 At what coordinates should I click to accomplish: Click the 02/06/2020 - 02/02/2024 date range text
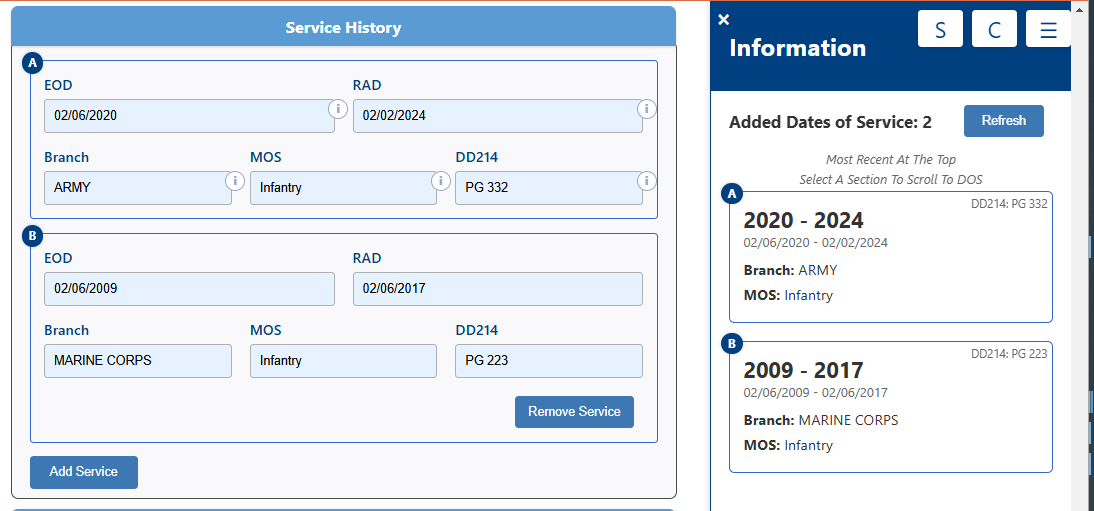[x=816, y=243]
